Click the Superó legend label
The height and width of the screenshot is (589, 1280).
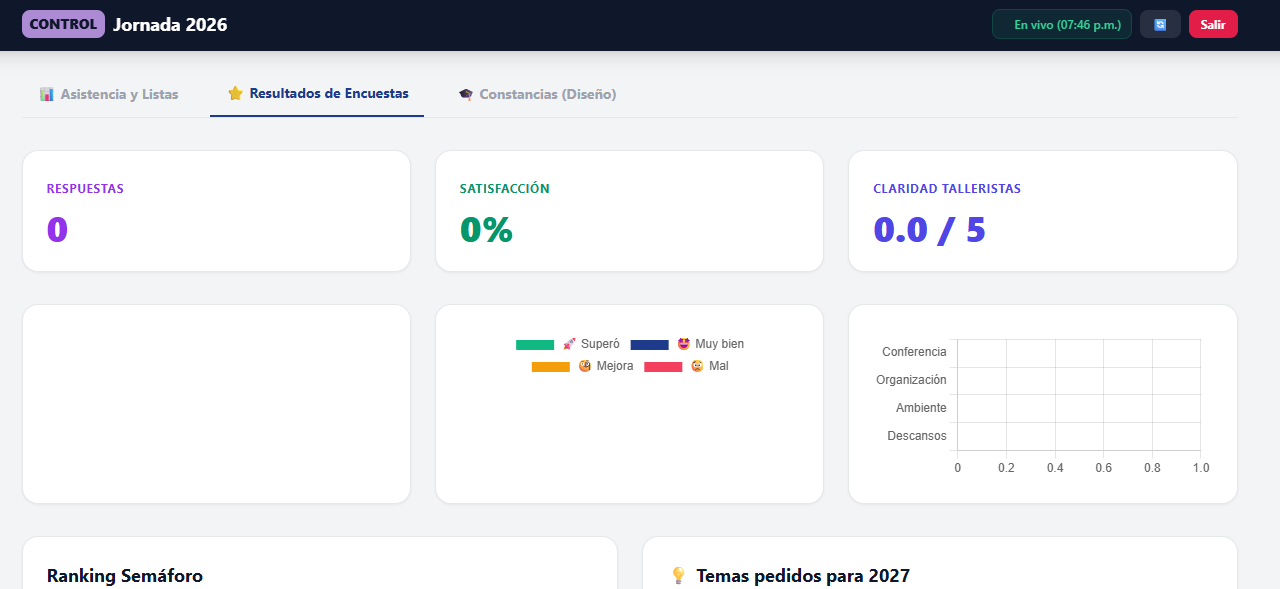(x=600, y=344)
